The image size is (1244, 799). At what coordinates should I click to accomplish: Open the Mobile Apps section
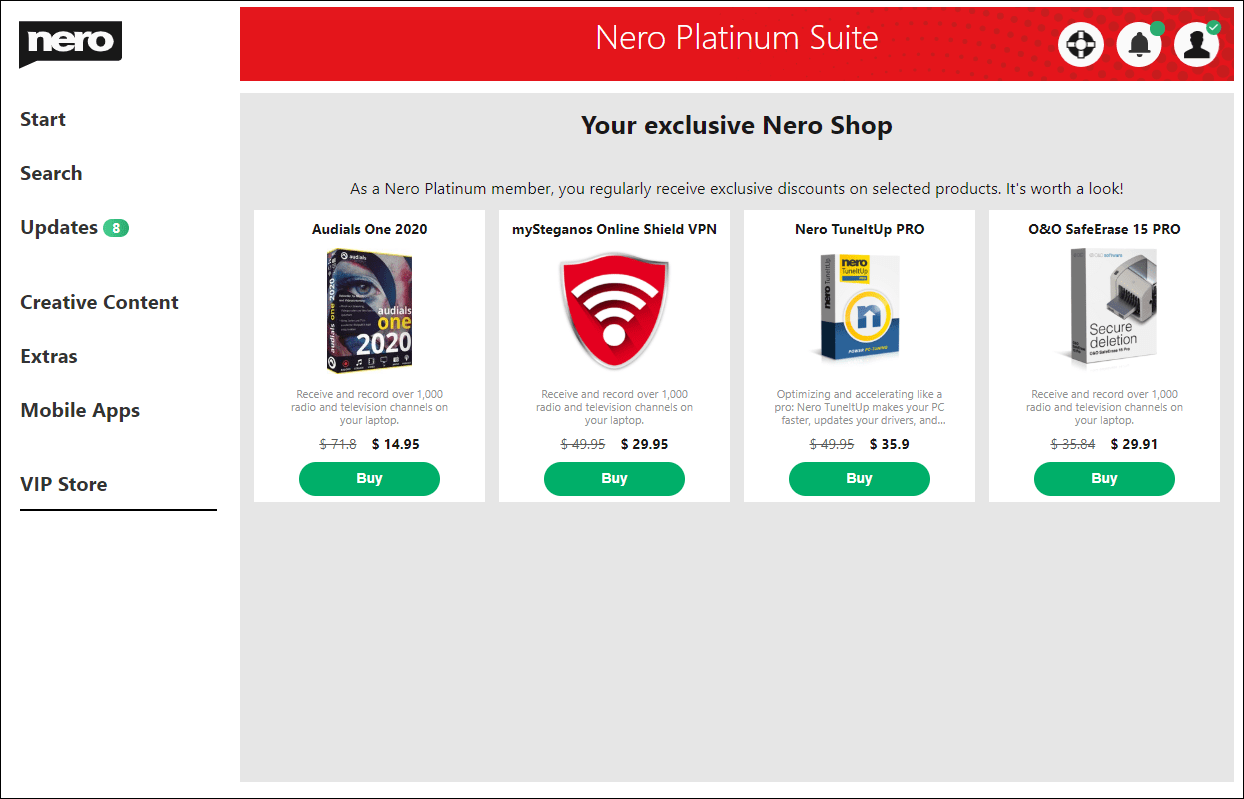[80, 411]
